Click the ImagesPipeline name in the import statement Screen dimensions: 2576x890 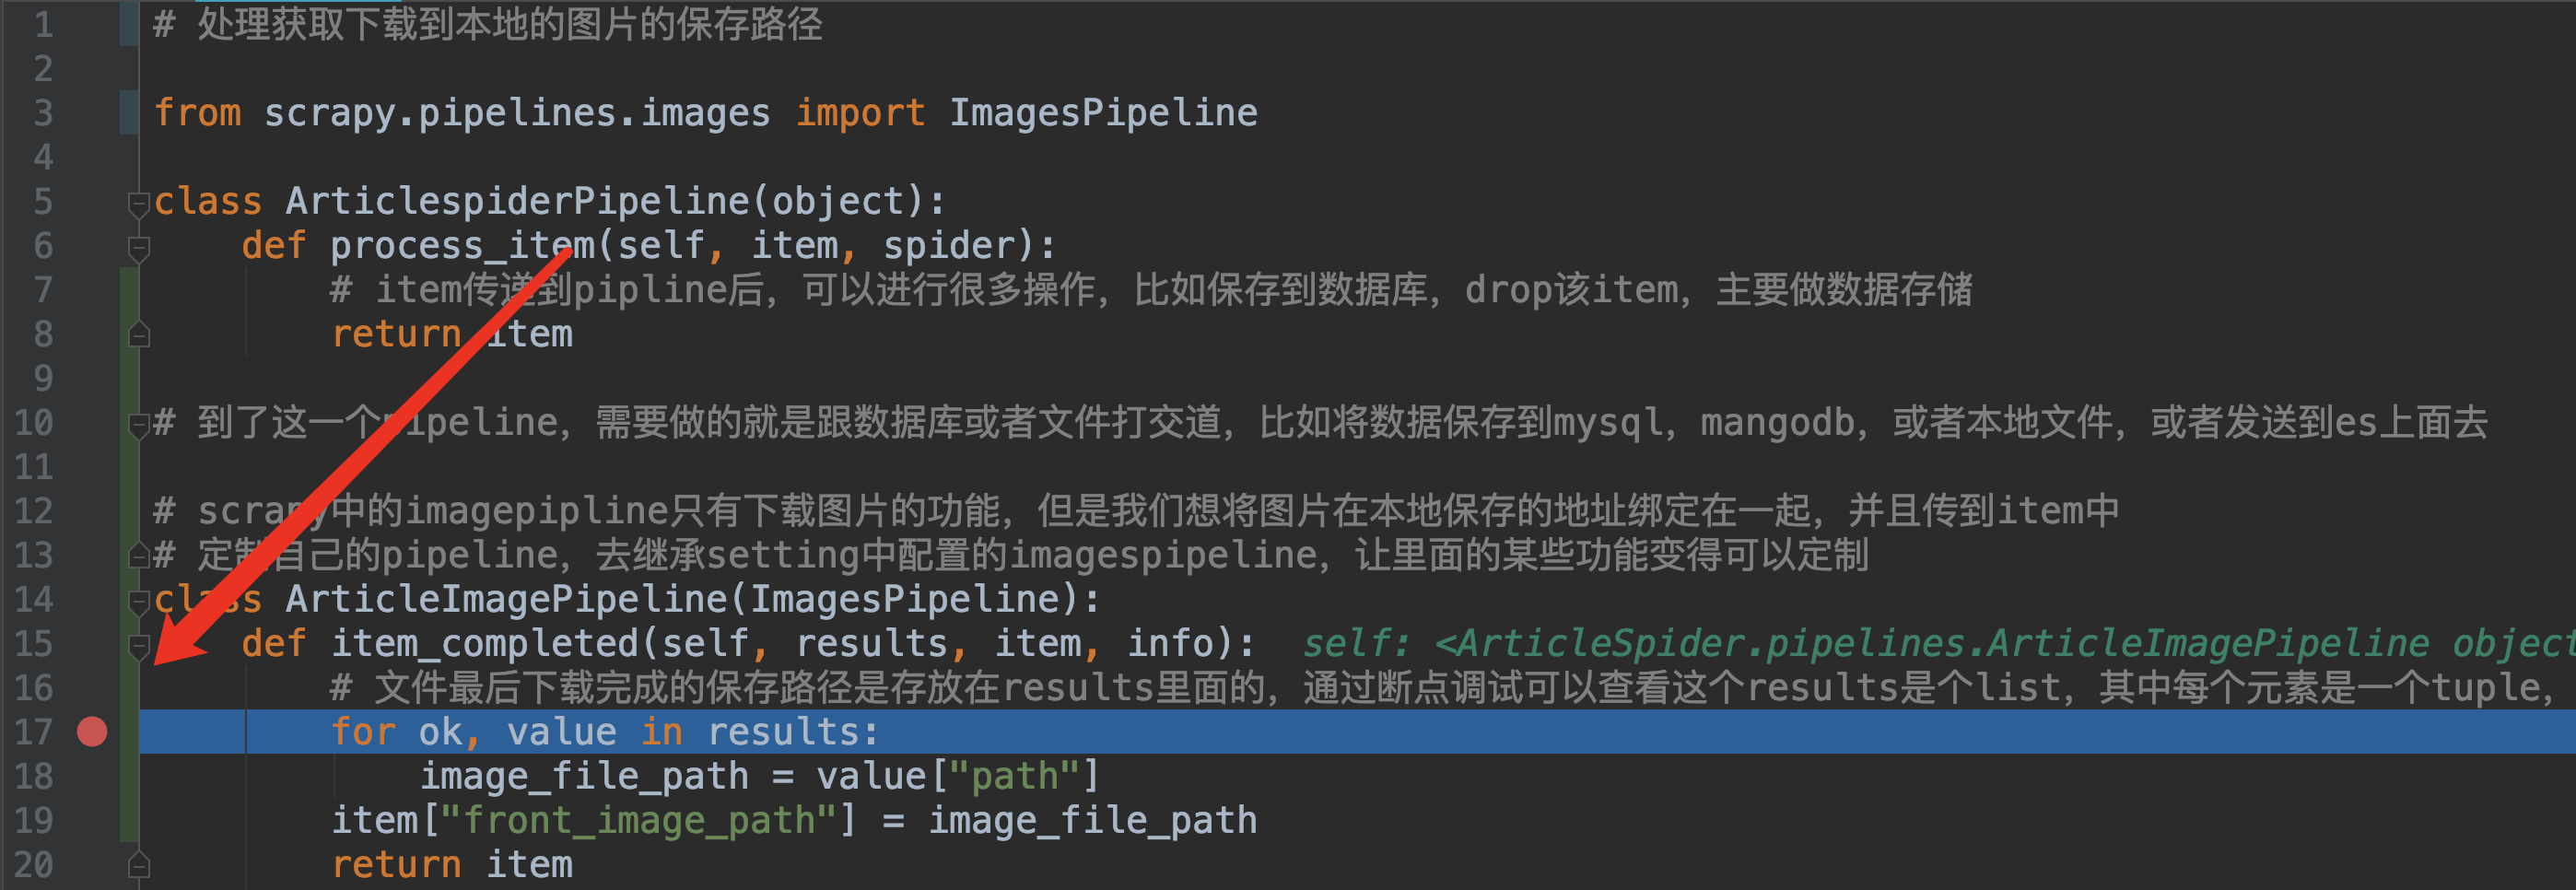click(x=1103, y=113)
